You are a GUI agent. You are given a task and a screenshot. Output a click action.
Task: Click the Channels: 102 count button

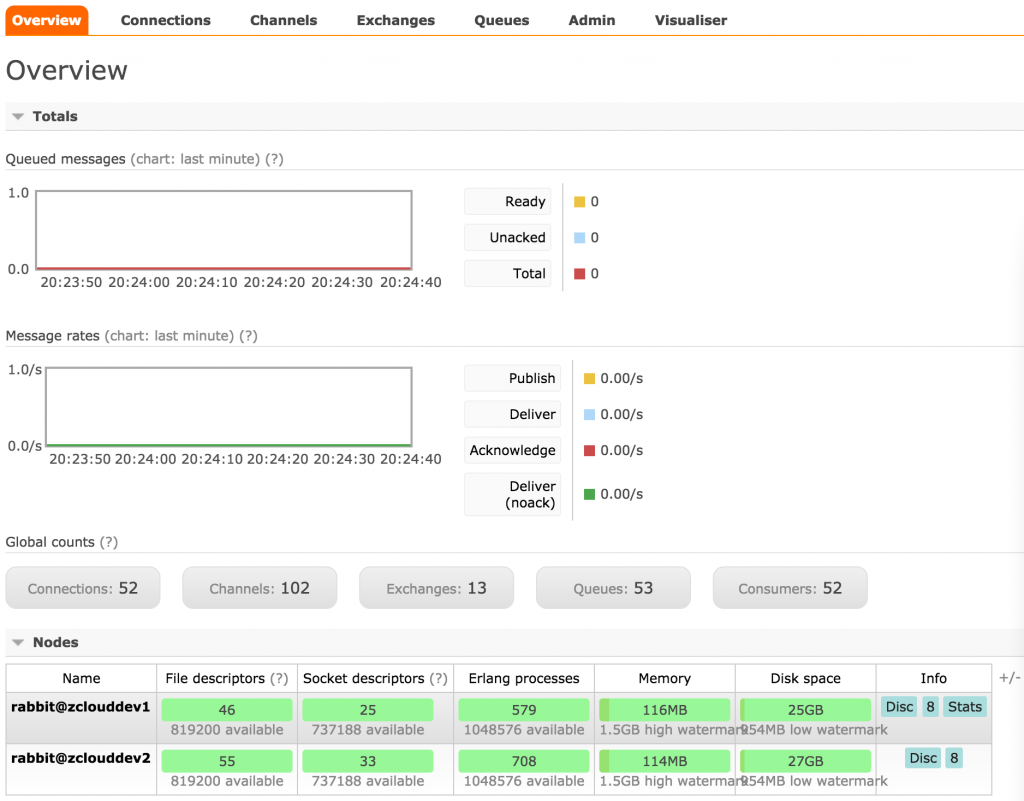259,588
